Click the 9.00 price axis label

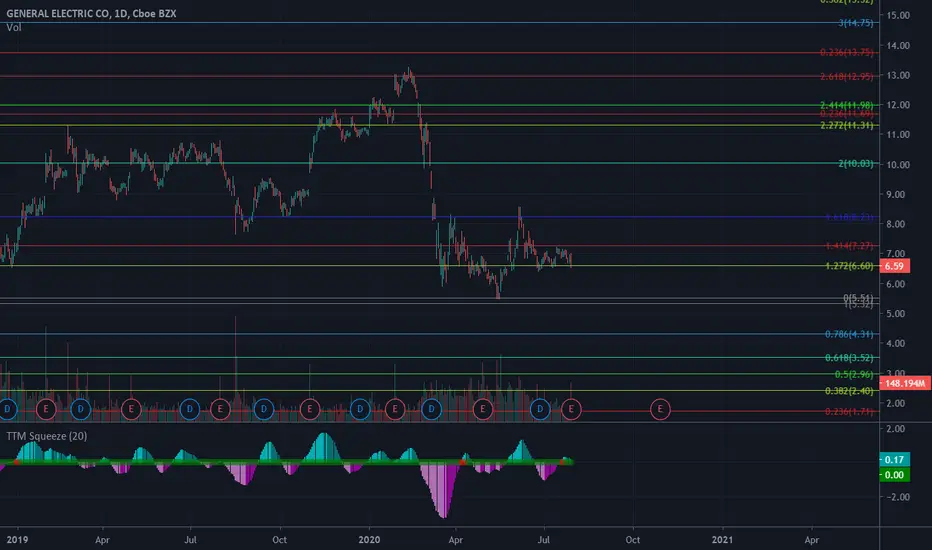(x=896, y=194)
